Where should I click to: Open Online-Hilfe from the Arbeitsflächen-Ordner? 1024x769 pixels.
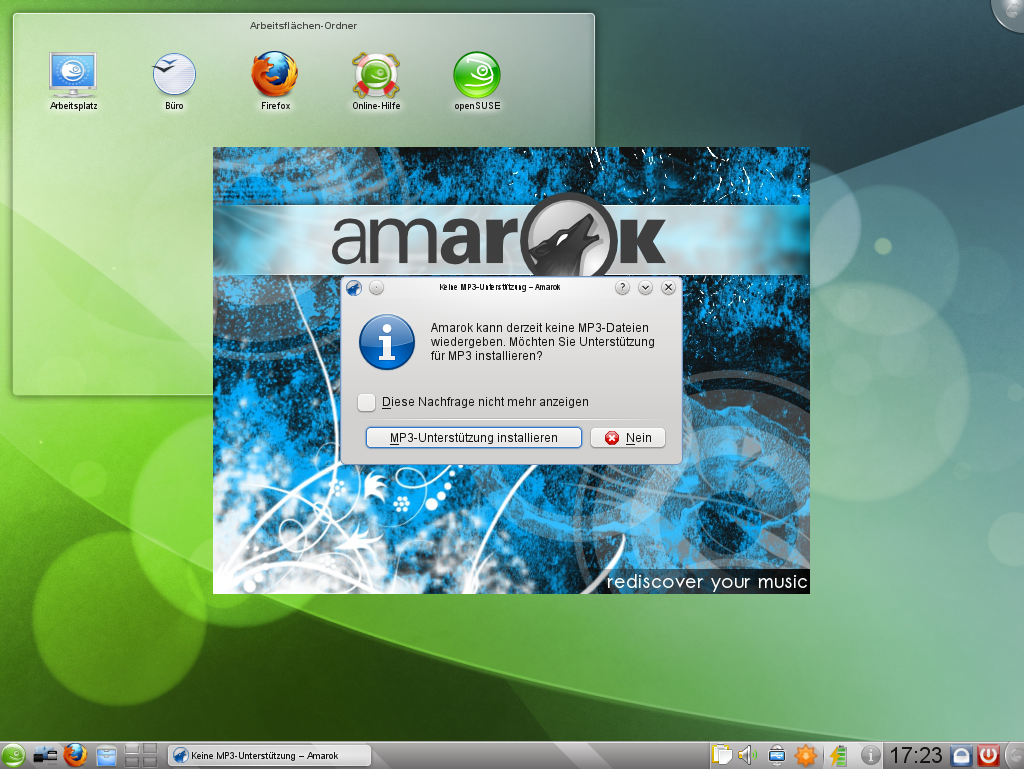tap(374, 72)
